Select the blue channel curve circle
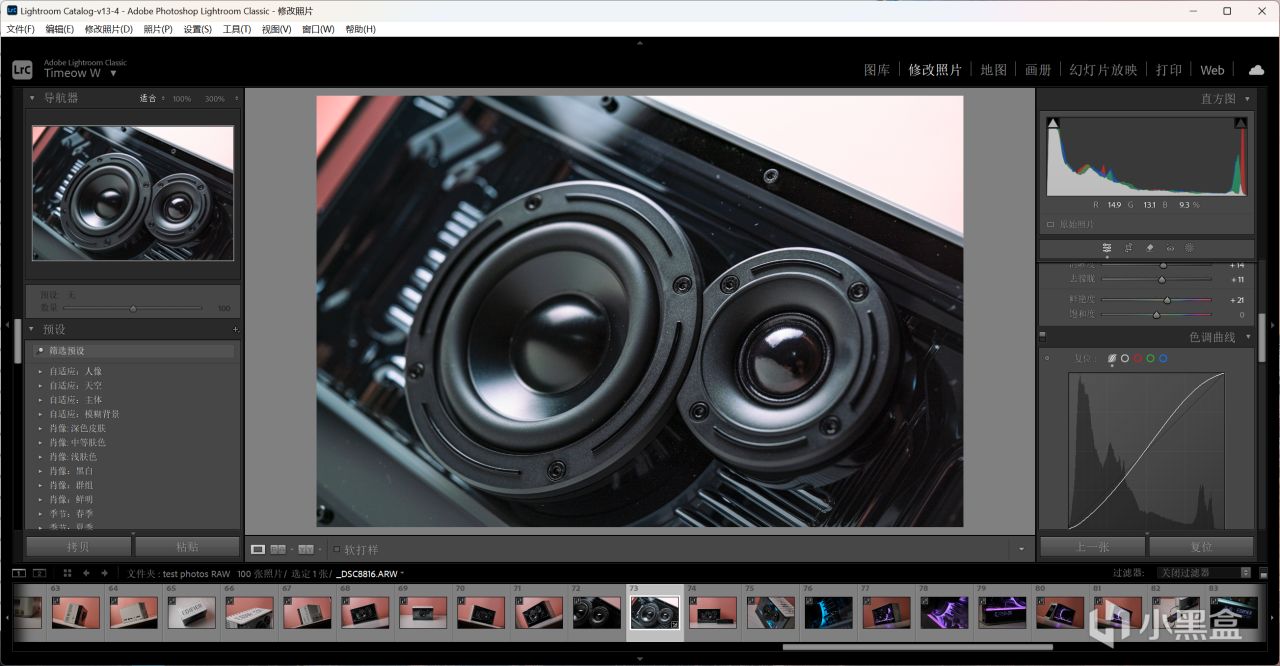The image size is (1280, 666). pos(1163,358)
